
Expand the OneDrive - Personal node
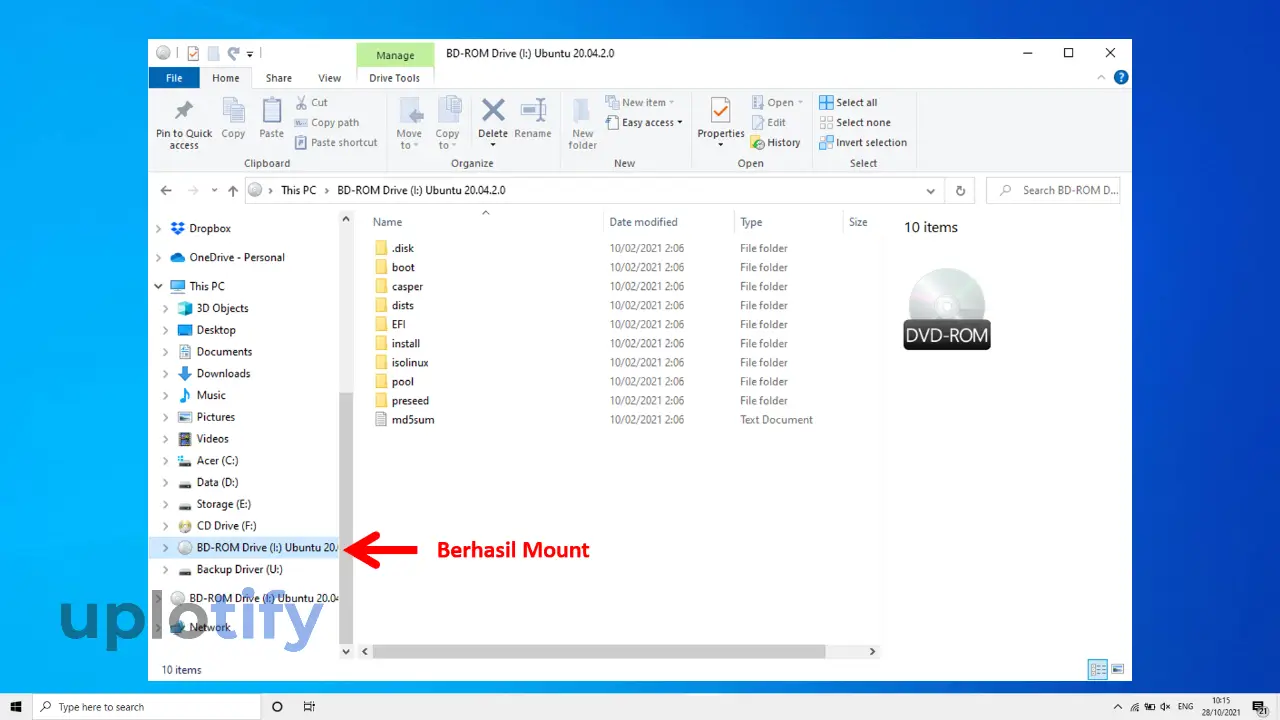(x=158, y=257)
